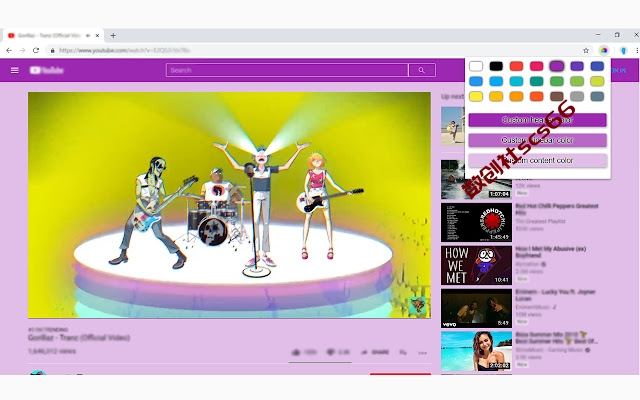This screenshot has height=400, width=640.
Task: View site info via the padlock icon
Action: (52, 50)
